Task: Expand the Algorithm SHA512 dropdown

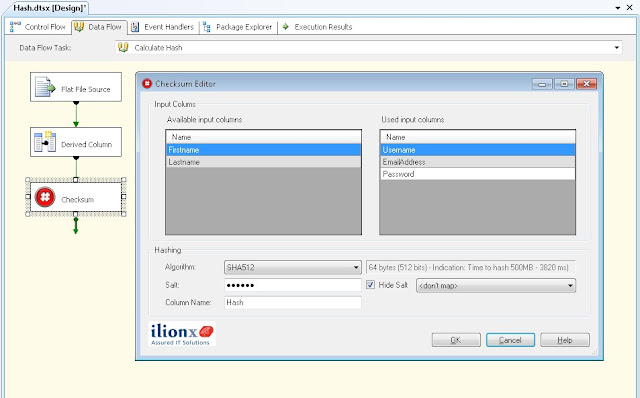Action: pos(356,268)
